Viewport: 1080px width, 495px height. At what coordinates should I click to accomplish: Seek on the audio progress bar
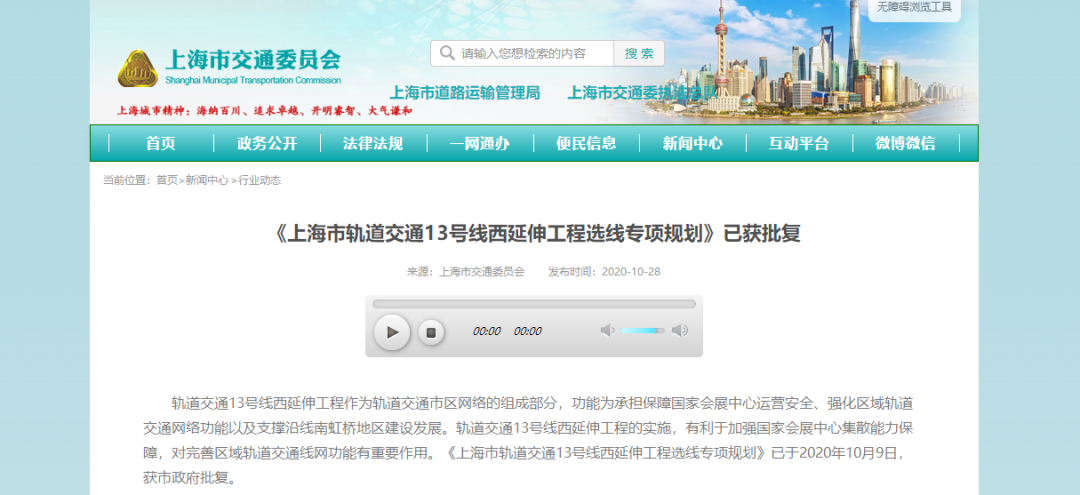click(x=534, y=304)
